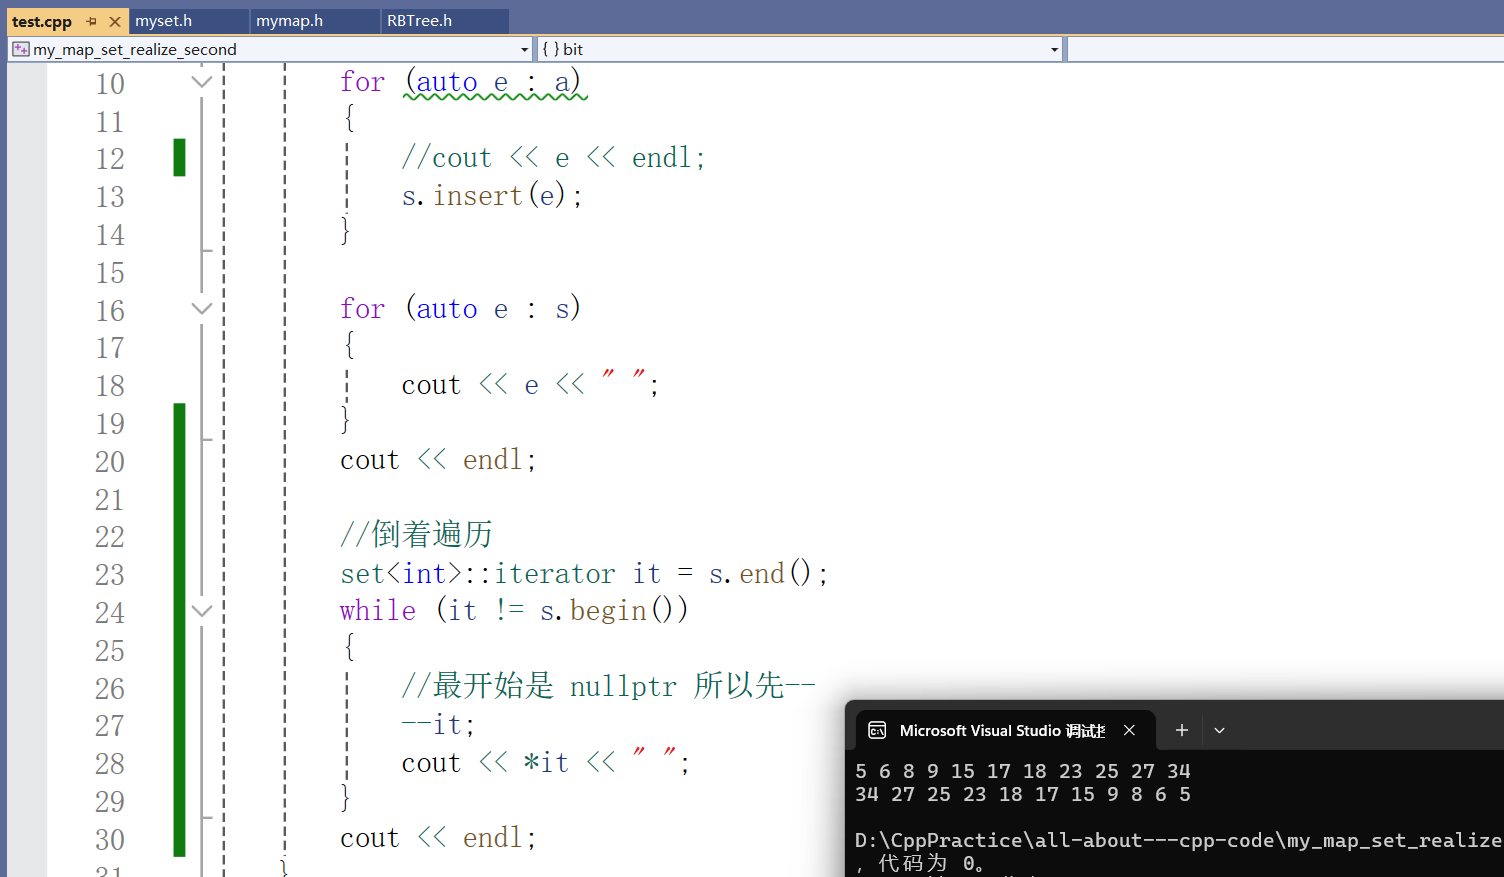
Task: Switch to the mymap.h tab
Action: 315,21
